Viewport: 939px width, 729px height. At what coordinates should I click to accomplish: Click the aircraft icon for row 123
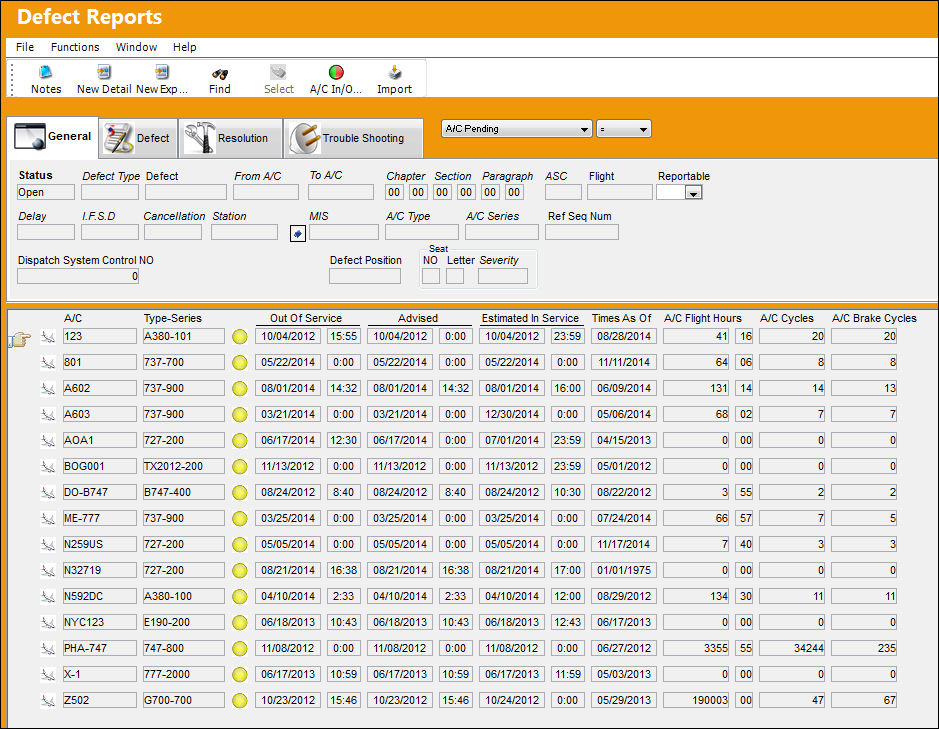(x=48, y=337)
